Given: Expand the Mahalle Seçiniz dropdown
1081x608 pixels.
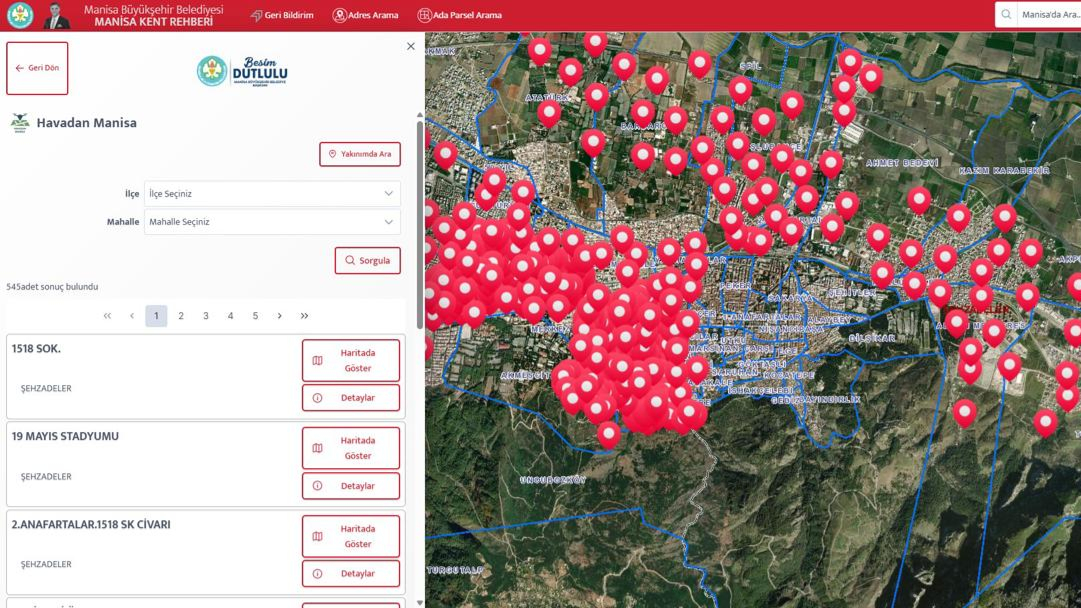Looking at the screenshot, I should (272, 222).
